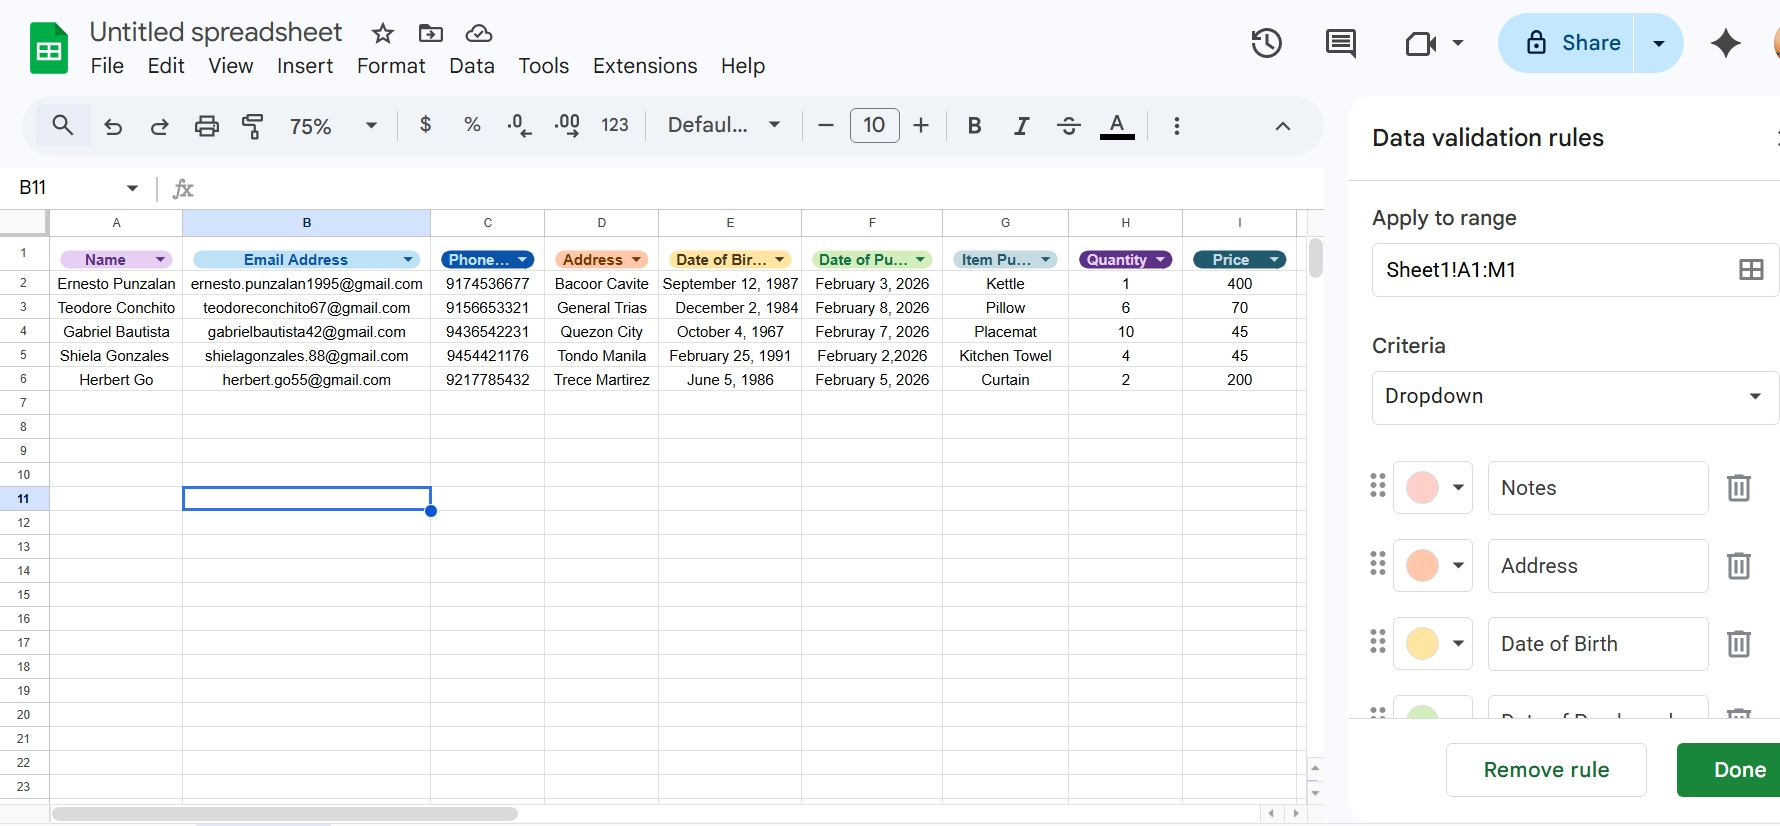Edit the Notes item text field

(x=1598, y=488)
